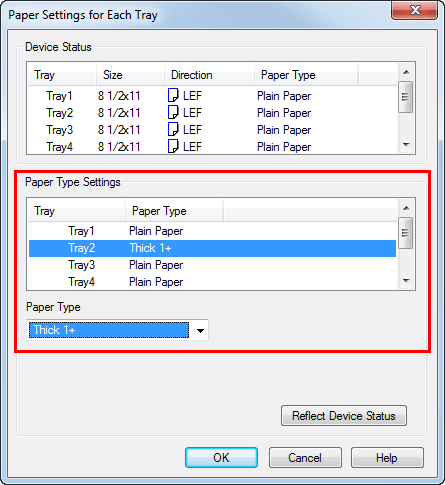Click the Paper Type Settings scrollbar thumb
The width and height of the screenshot is (445, 485).
(406, 233)
